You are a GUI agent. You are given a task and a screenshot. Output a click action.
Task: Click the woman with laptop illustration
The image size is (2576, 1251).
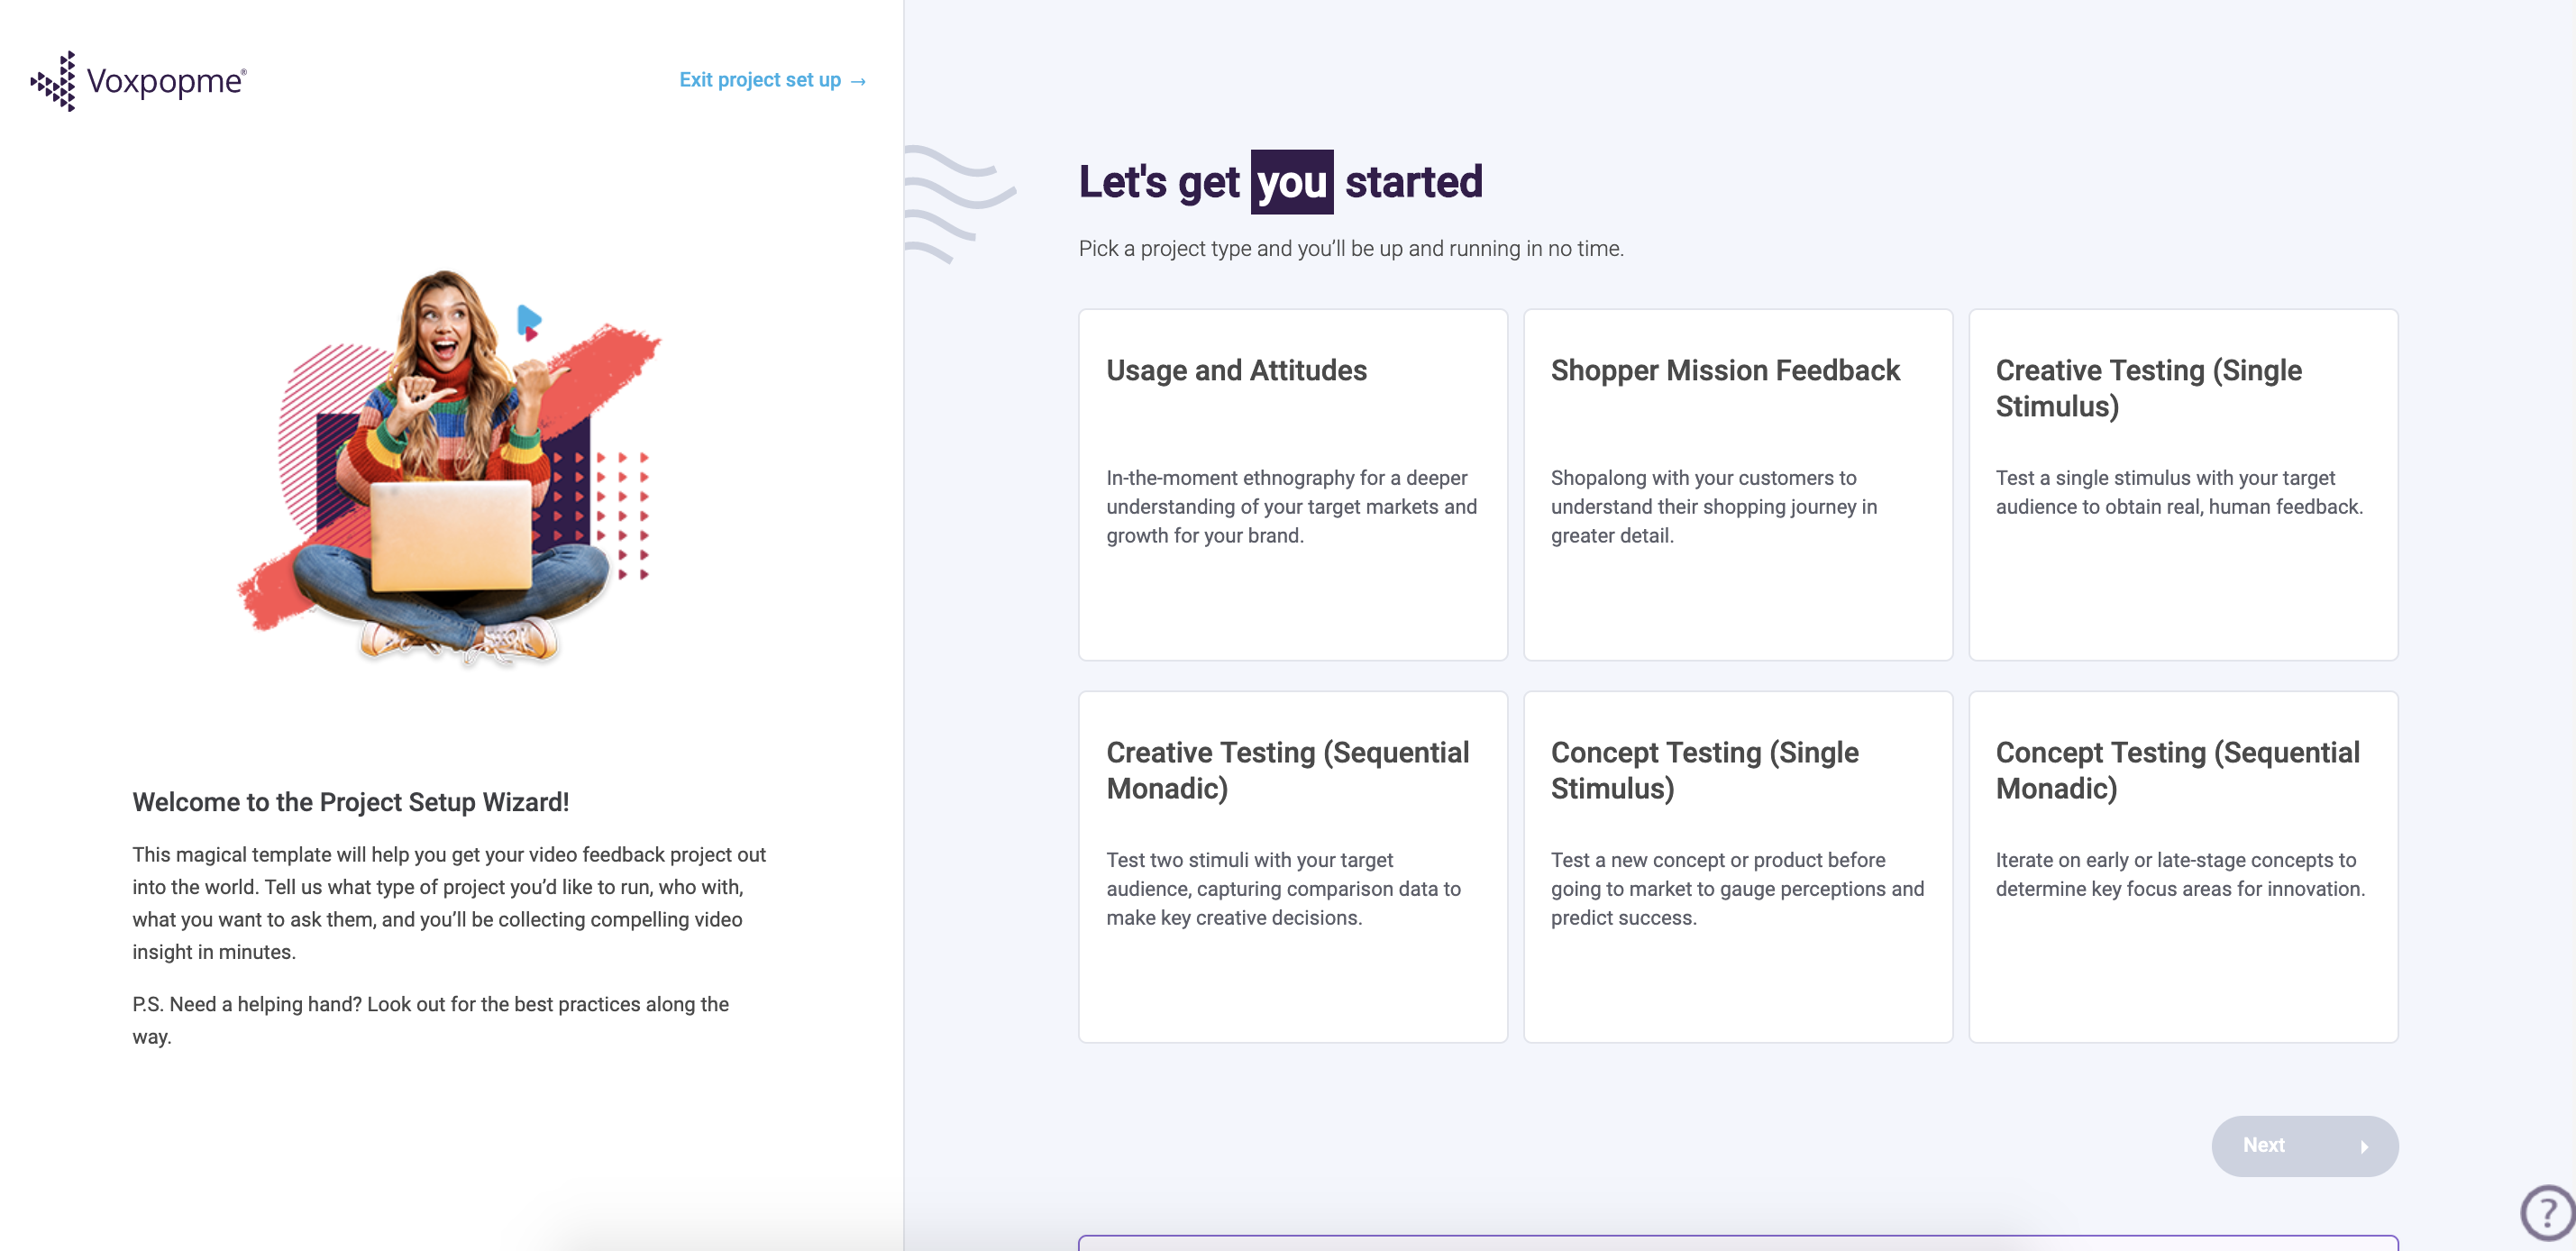450,467
